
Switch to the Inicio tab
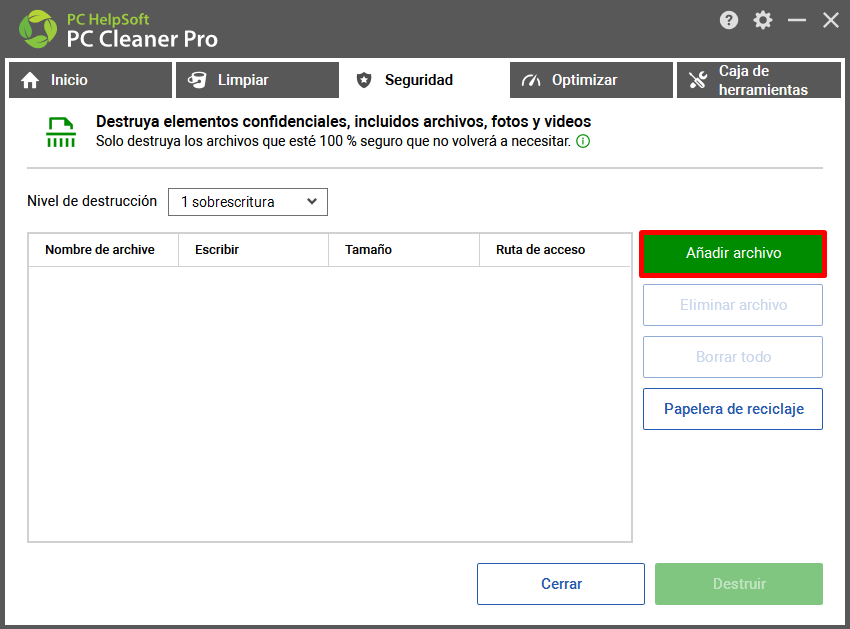pyautogui.click(x=90, y=80)
